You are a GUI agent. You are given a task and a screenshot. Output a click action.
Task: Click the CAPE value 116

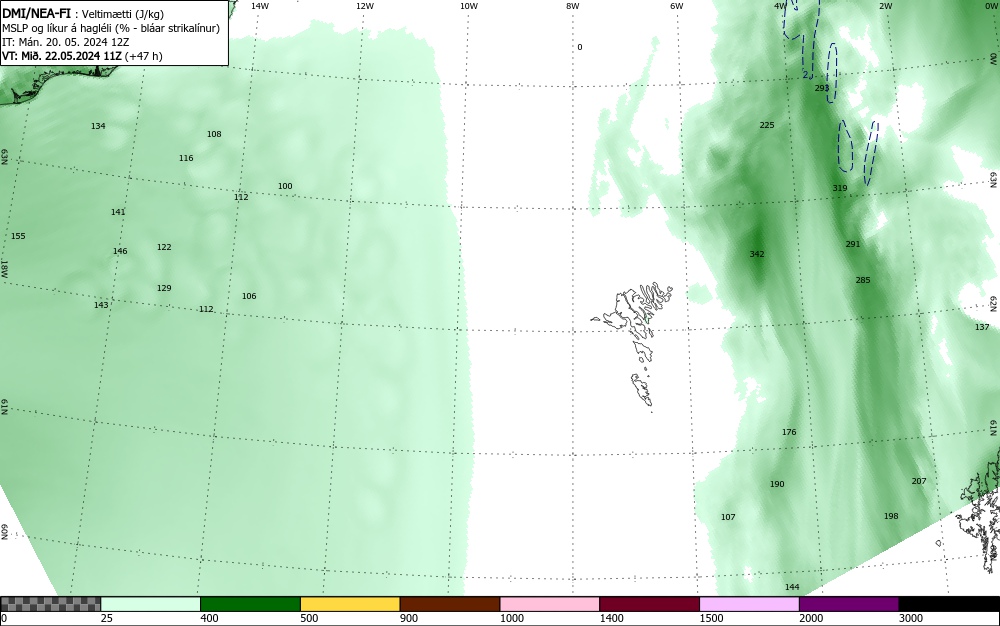tap(186, 158)
